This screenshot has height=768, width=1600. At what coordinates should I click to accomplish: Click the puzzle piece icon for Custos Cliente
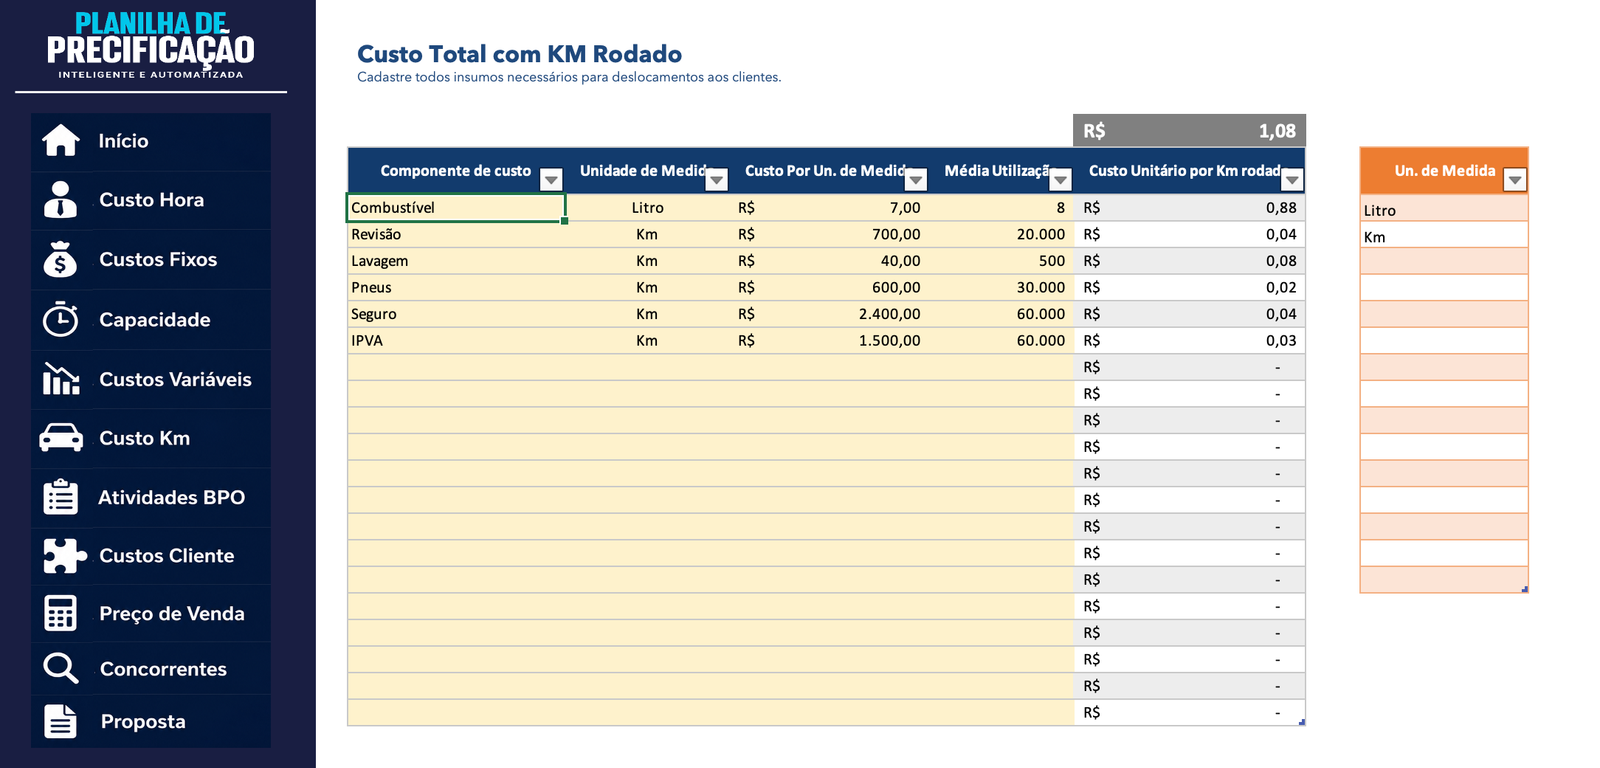tap(64, 555)
